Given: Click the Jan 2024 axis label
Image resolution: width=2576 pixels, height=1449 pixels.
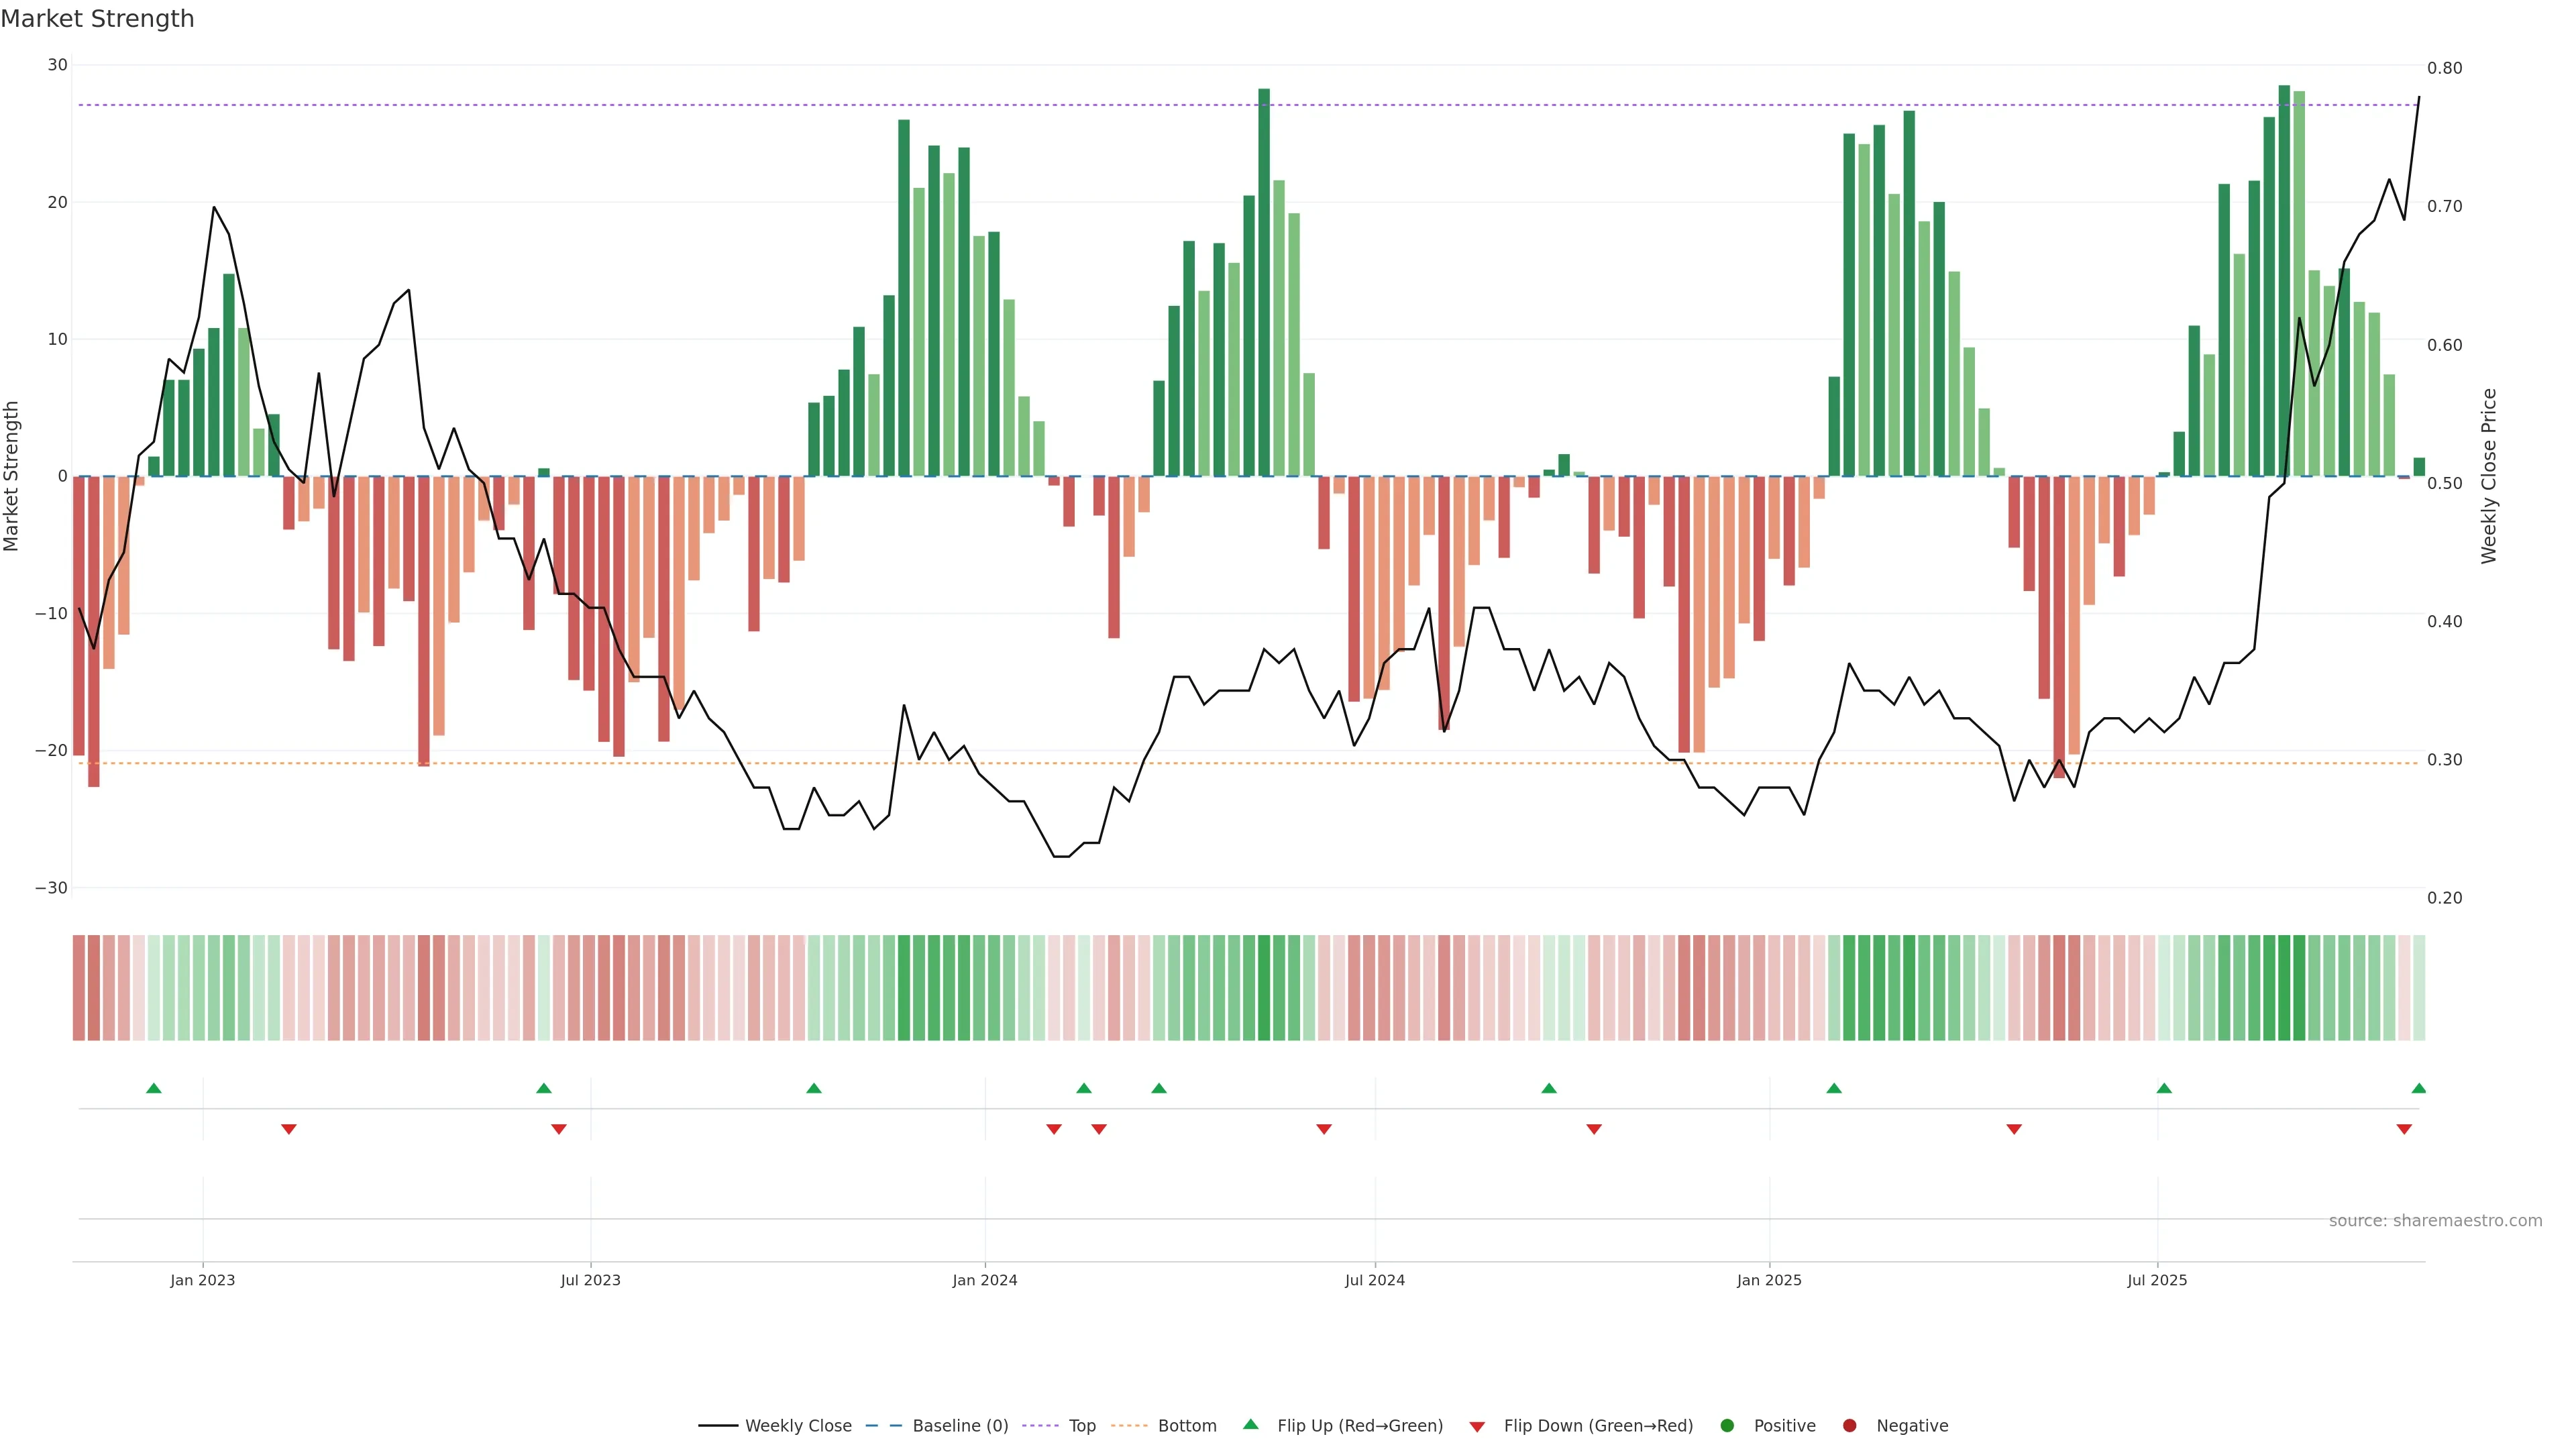Looking at the screenshot, I should (984, 1280).
